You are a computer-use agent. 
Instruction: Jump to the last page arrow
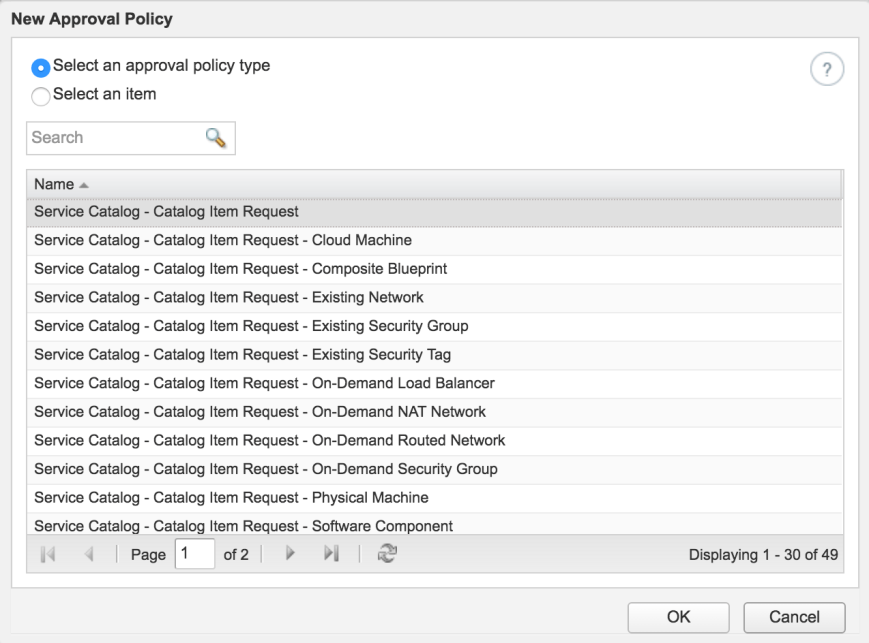tap(331, 555)
